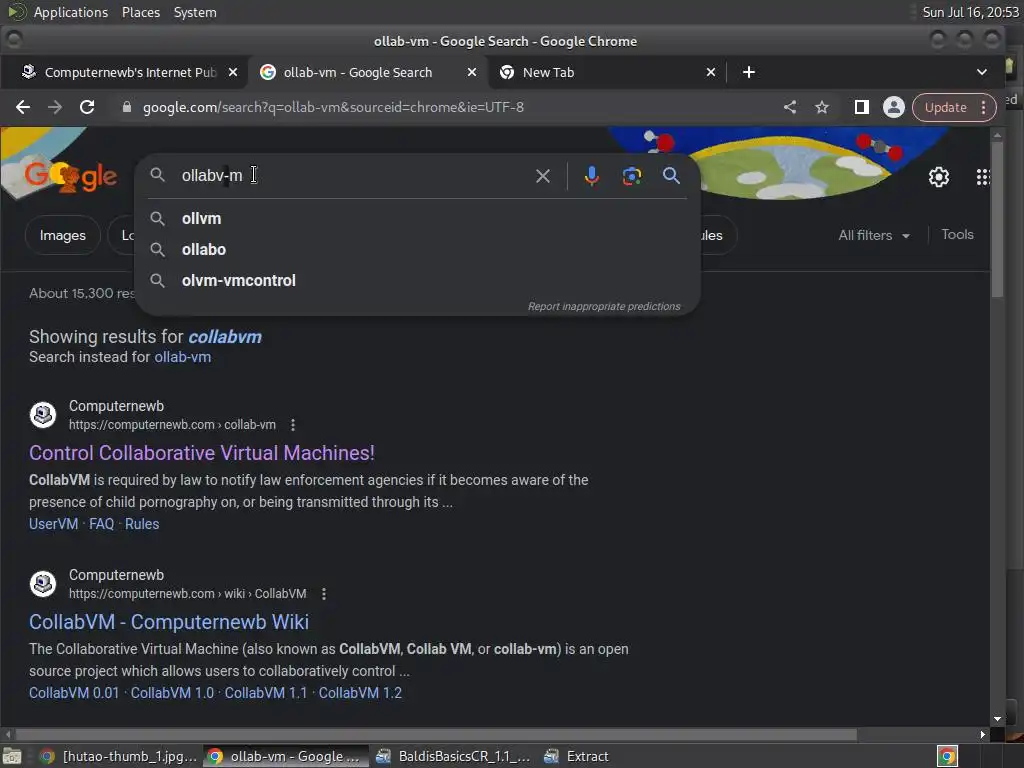Choose the ollabo suggestion

pos(417,249)
